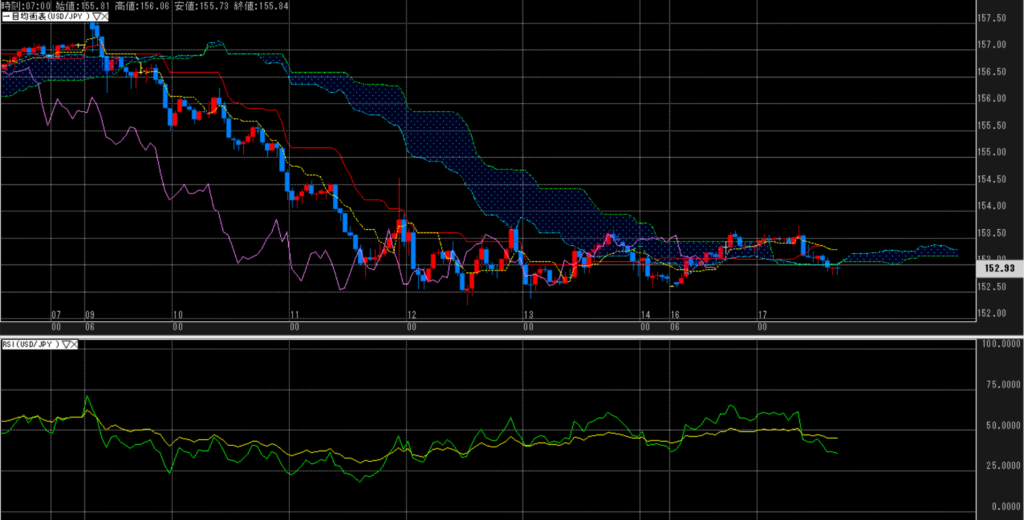
Task: Click the RSI(USD/JPY) indicator label
Action: (30, 344)
